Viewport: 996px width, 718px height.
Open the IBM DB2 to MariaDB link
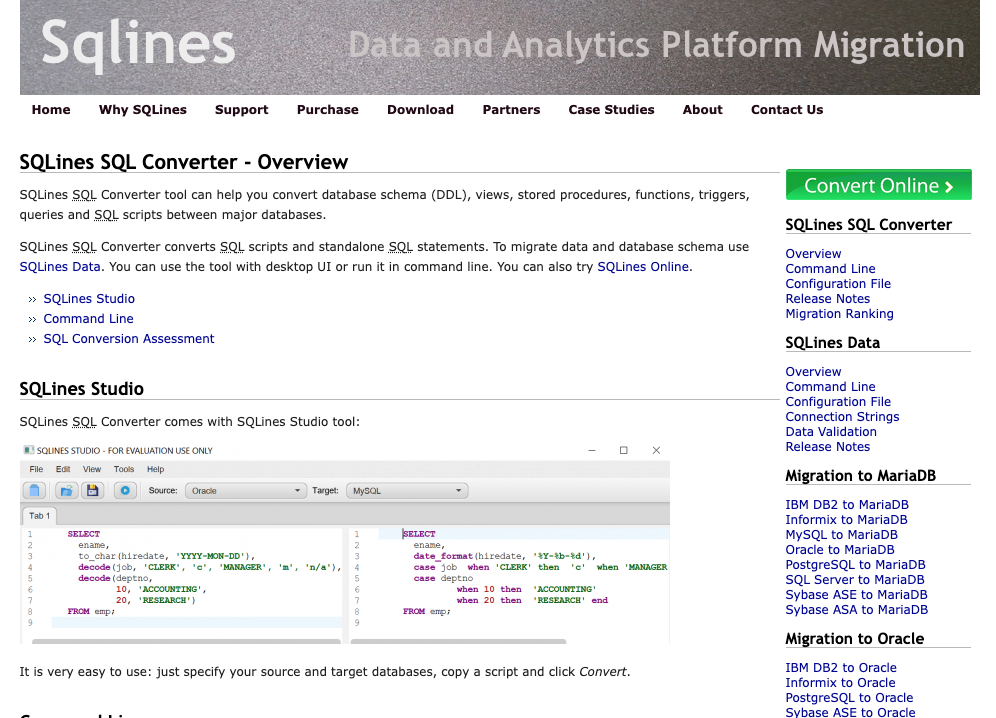[x=847, y=505]
